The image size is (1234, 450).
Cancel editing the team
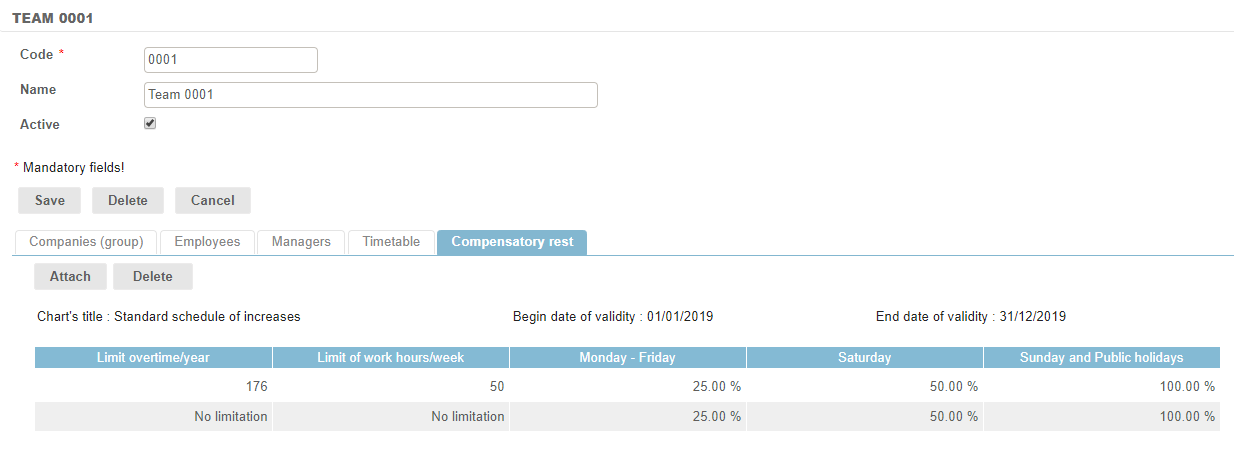tap(212, 200)
